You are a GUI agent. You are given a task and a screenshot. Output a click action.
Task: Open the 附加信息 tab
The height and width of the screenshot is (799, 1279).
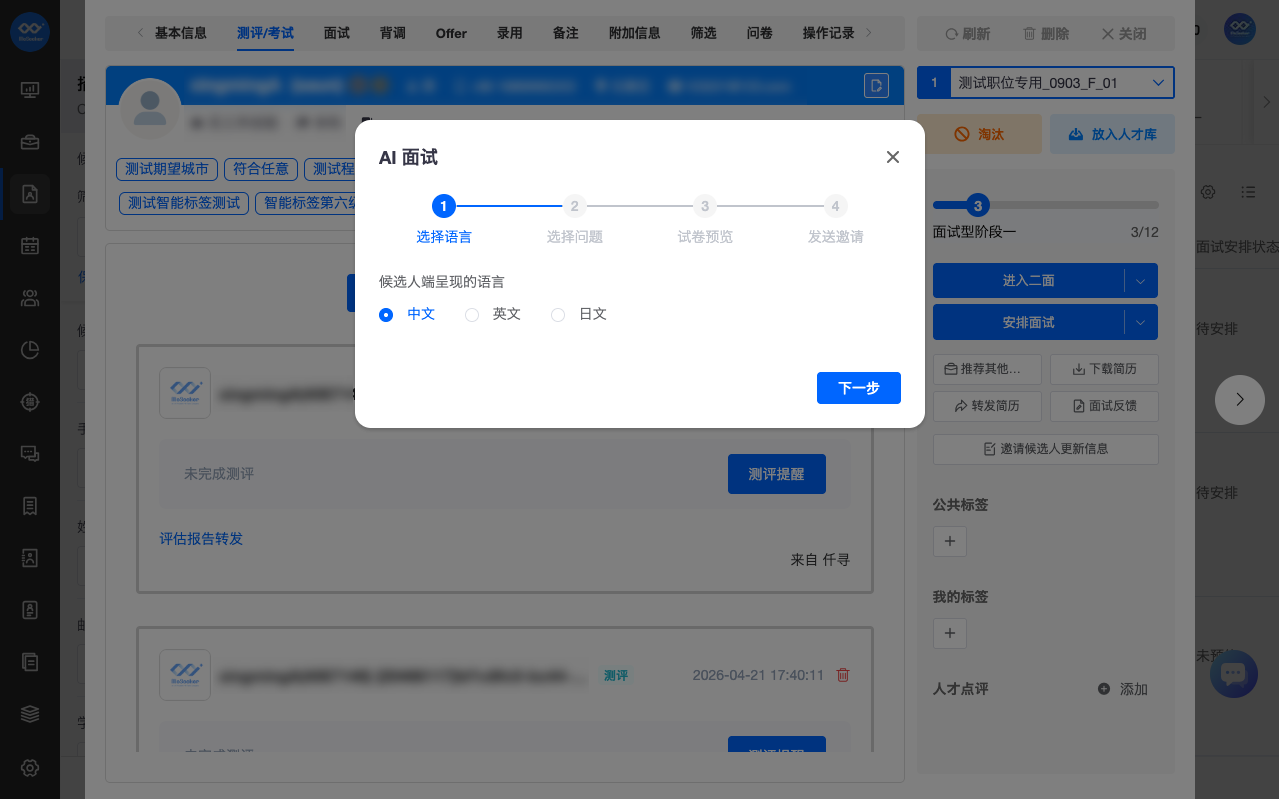point(635,33)
